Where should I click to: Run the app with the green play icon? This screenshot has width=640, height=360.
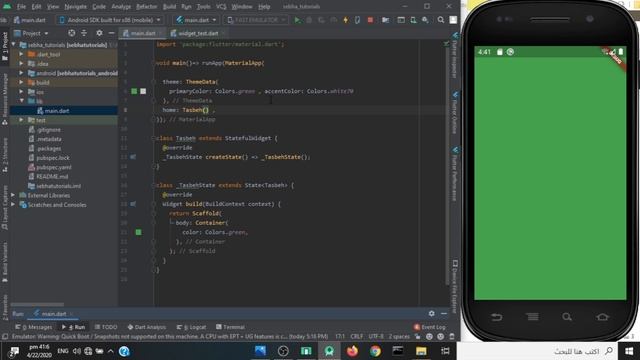click(x=297, y=20)
